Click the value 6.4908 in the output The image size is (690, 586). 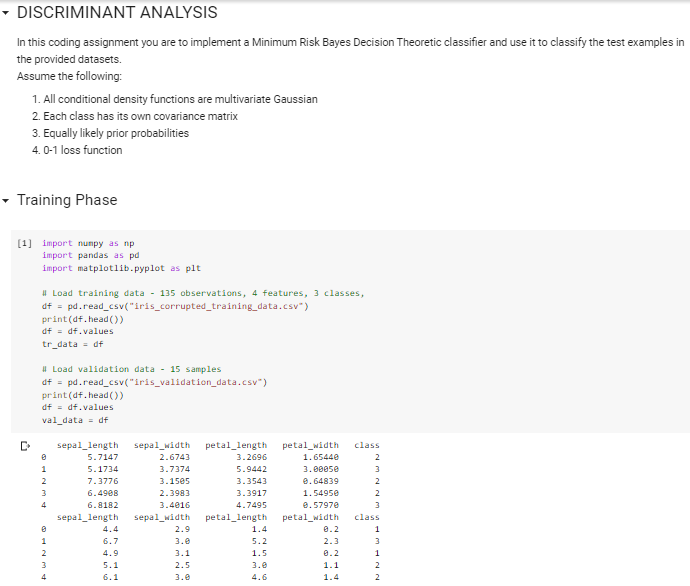(x=103, y=493)
